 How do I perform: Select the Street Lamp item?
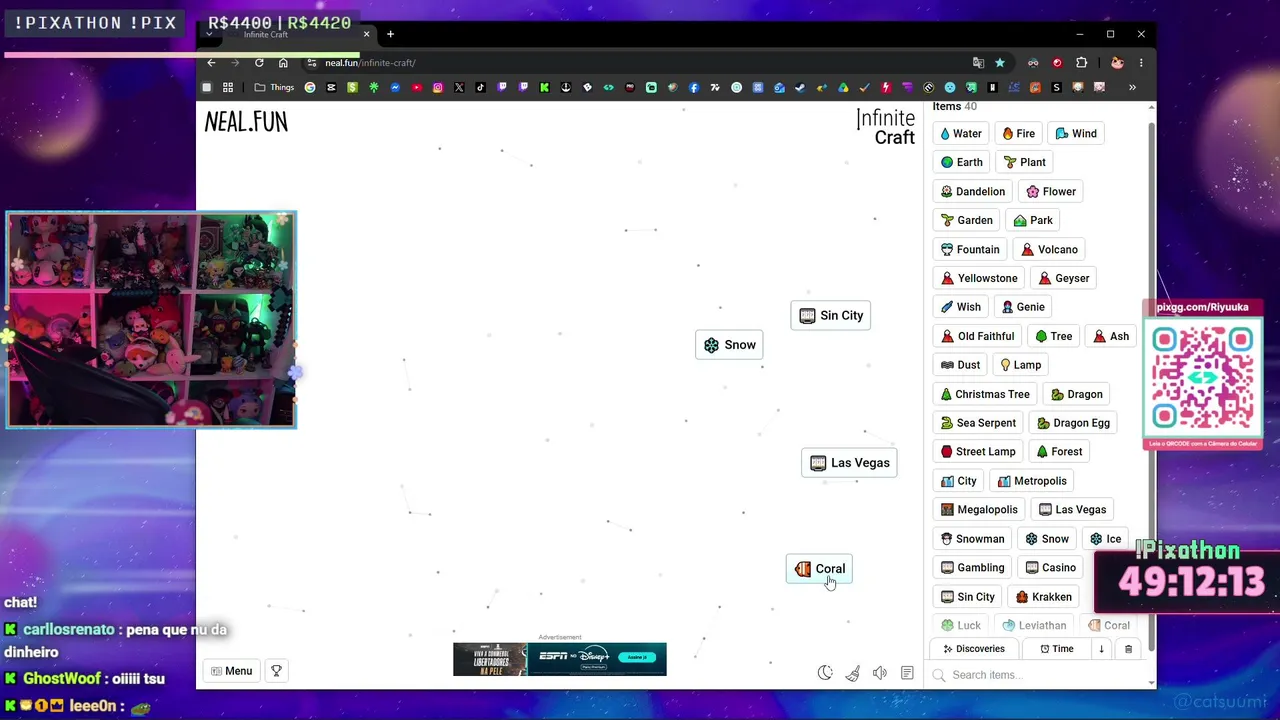point(978,451)
